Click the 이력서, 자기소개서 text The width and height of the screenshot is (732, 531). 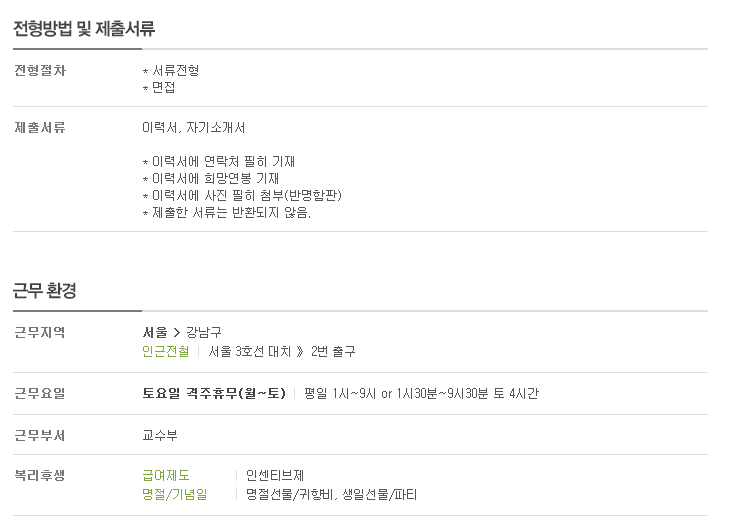(194, 127)
